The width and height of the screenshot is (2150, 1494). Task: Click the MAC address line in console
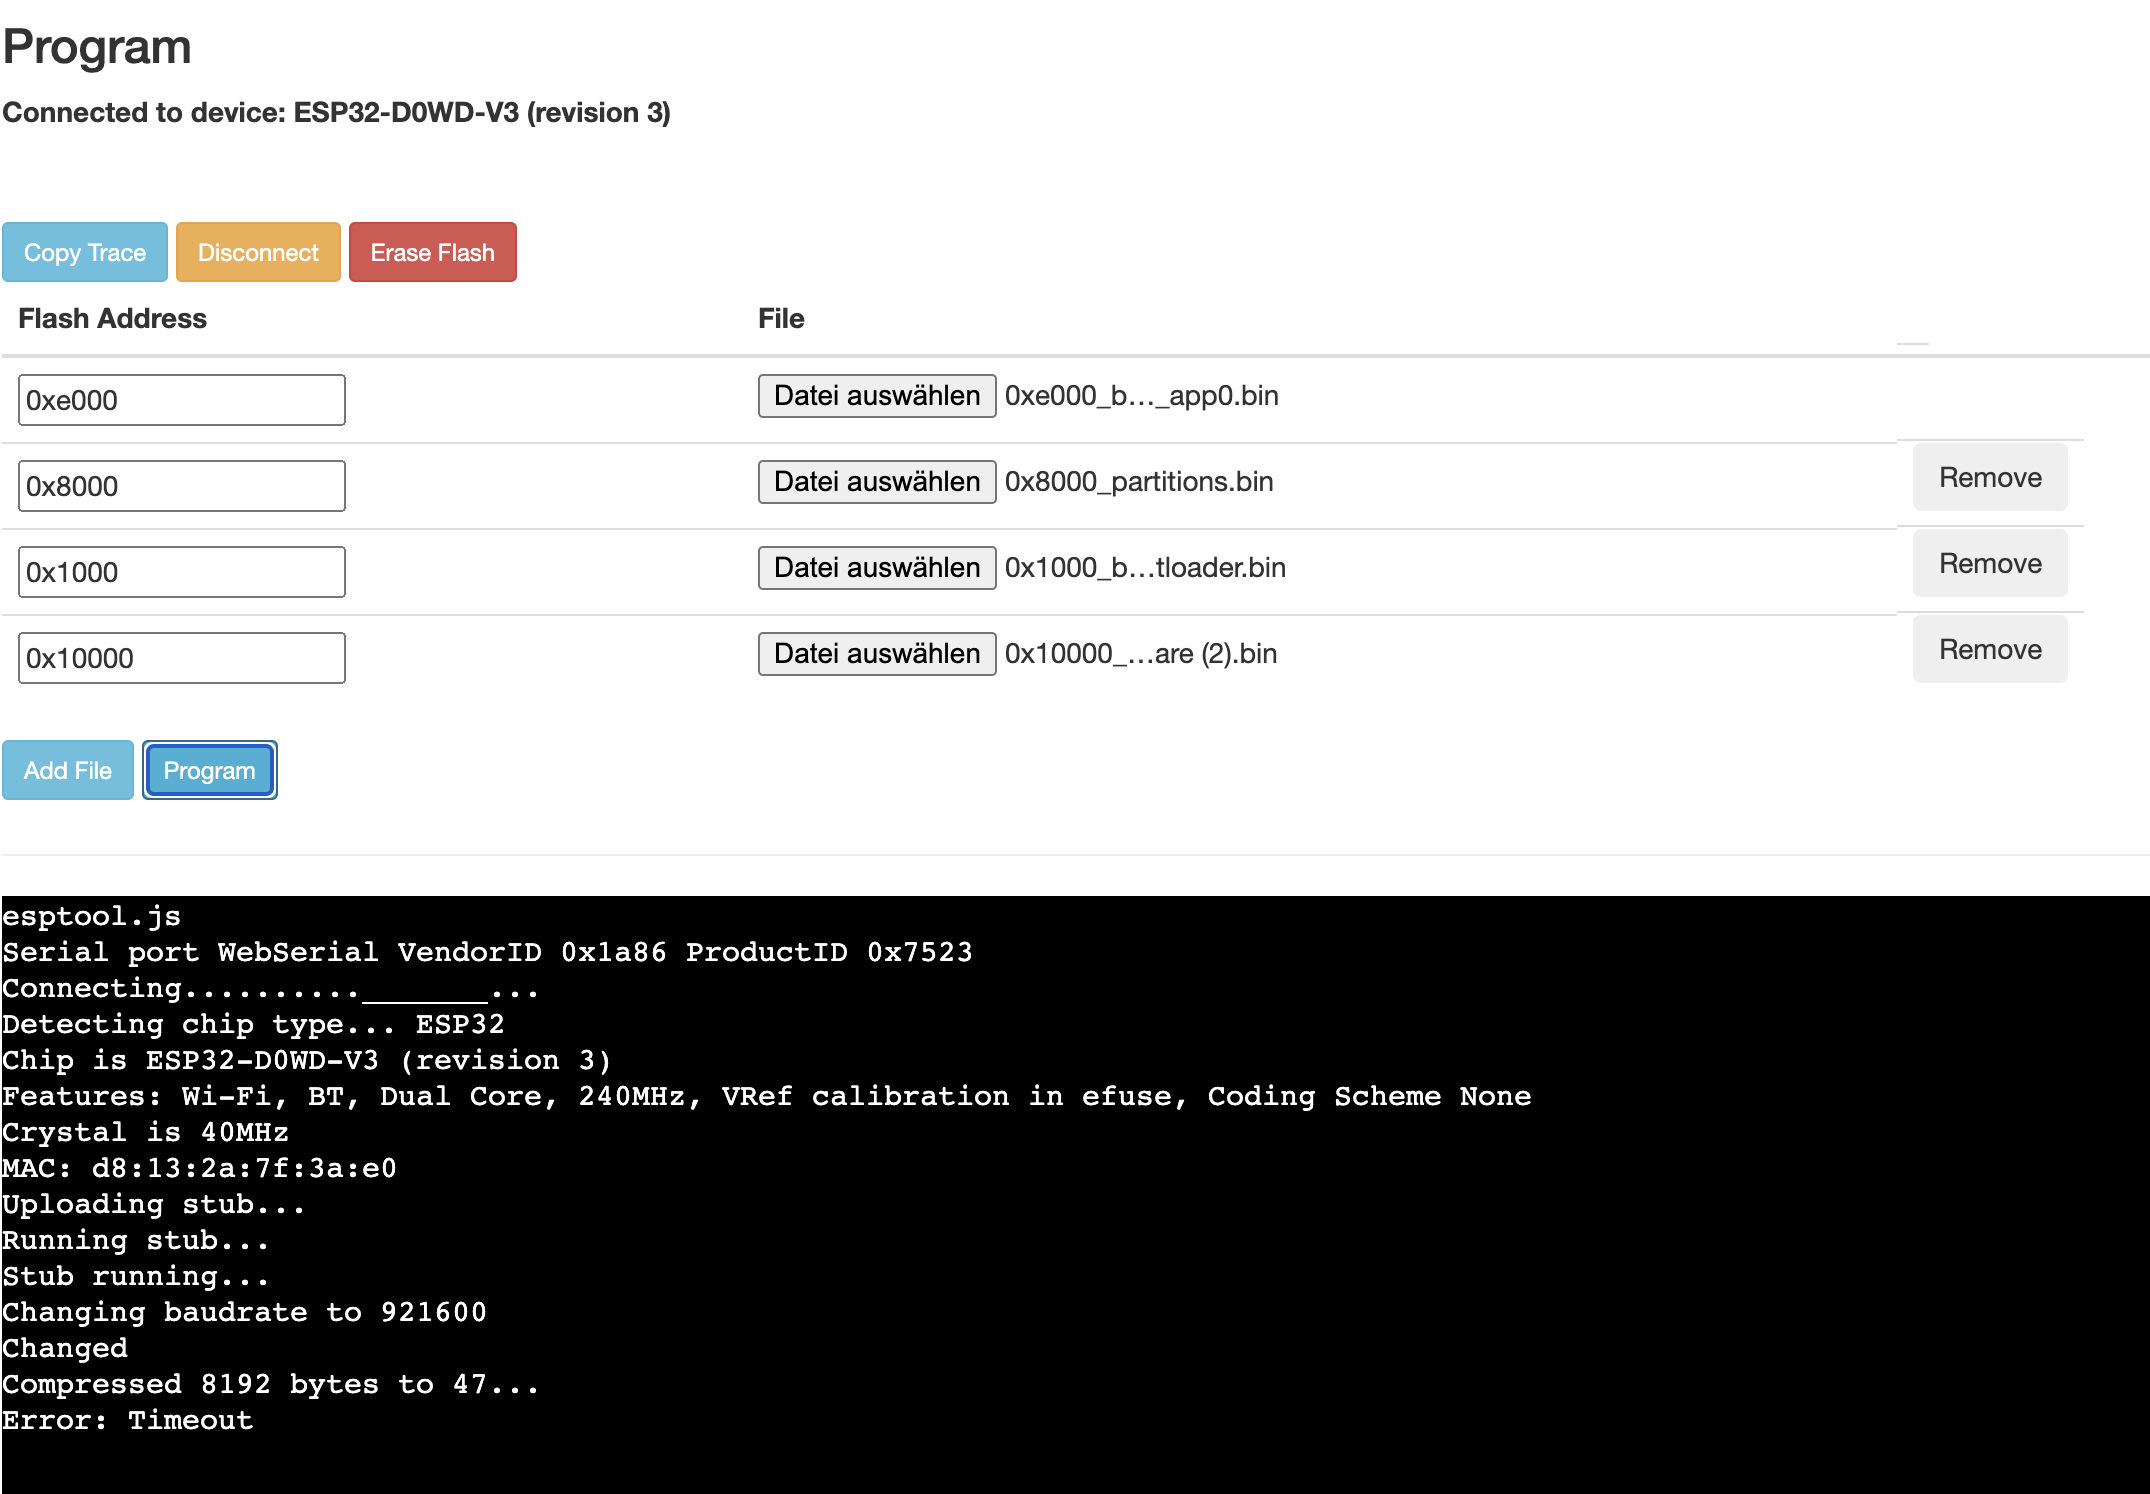point(200,1168)
